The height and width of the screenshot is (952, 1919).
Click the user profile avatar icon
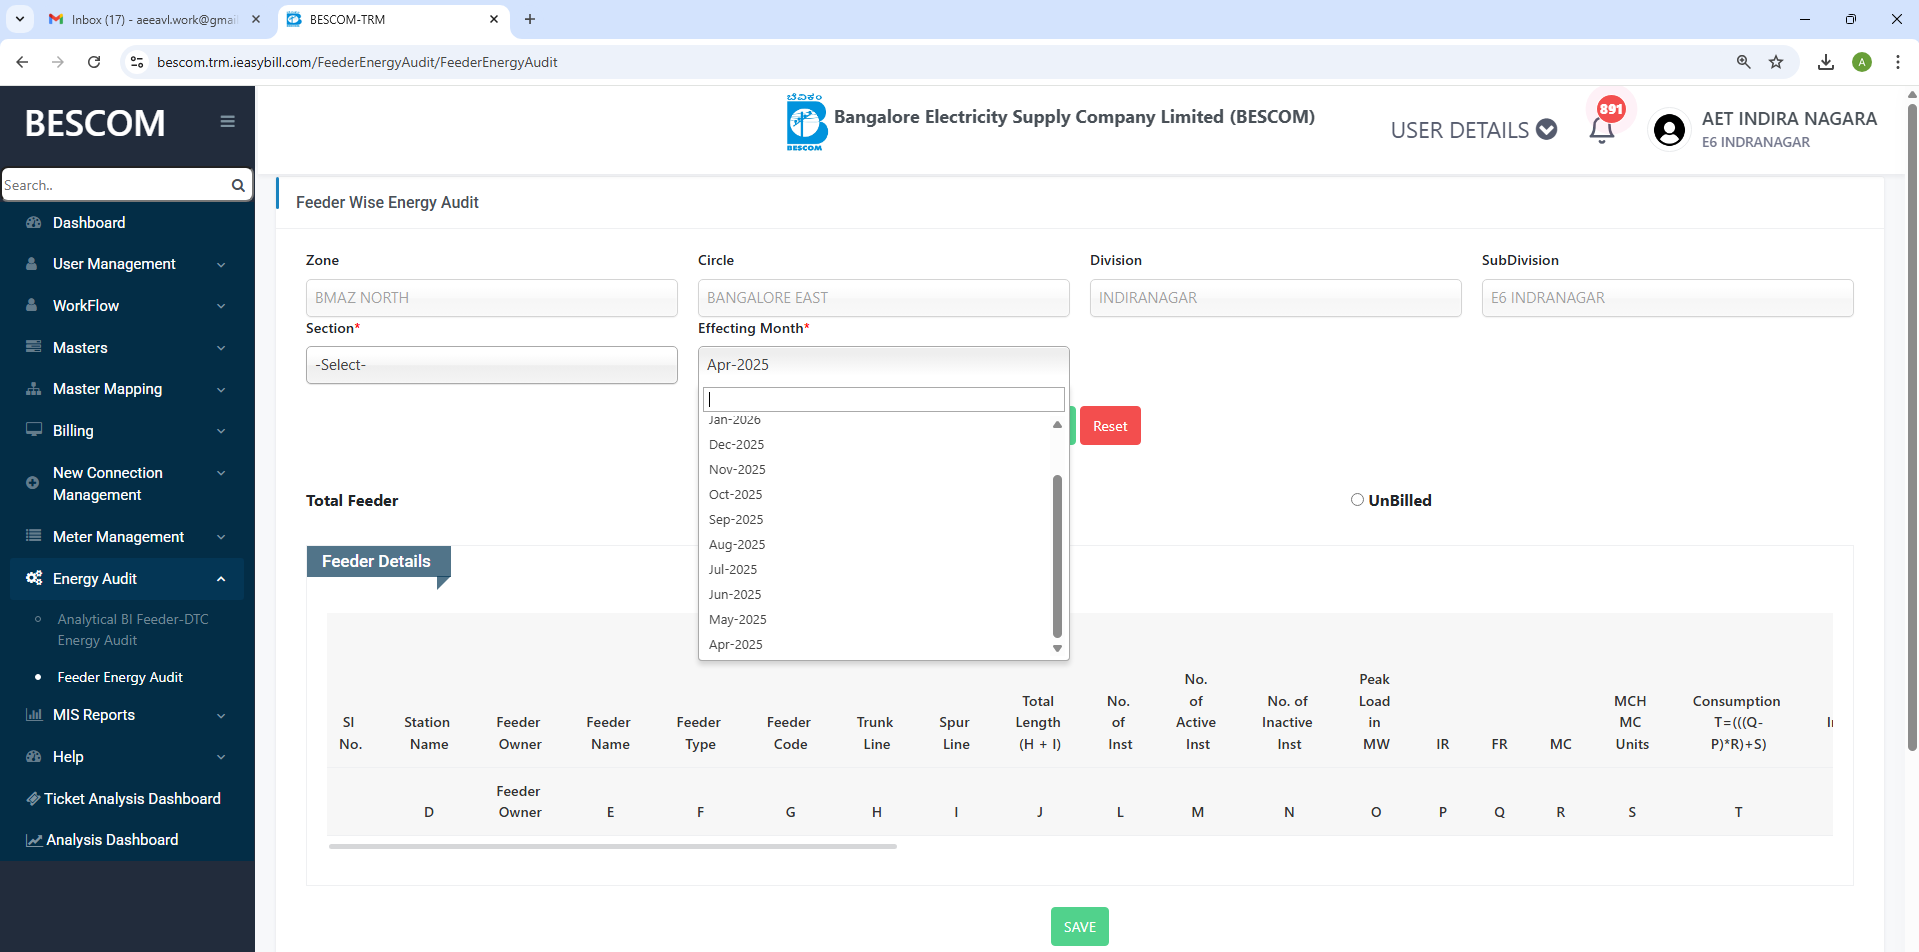pos(1669,130)
